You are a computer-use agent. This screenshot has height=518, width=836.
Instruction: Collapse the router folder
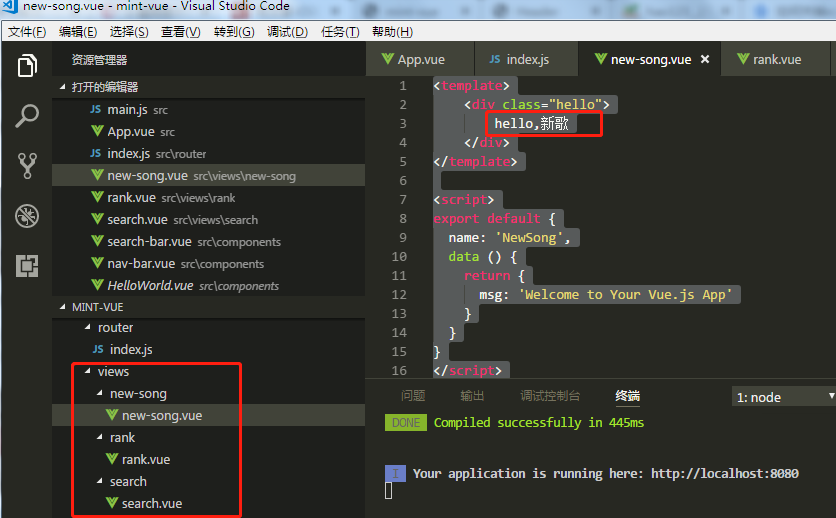88,327
